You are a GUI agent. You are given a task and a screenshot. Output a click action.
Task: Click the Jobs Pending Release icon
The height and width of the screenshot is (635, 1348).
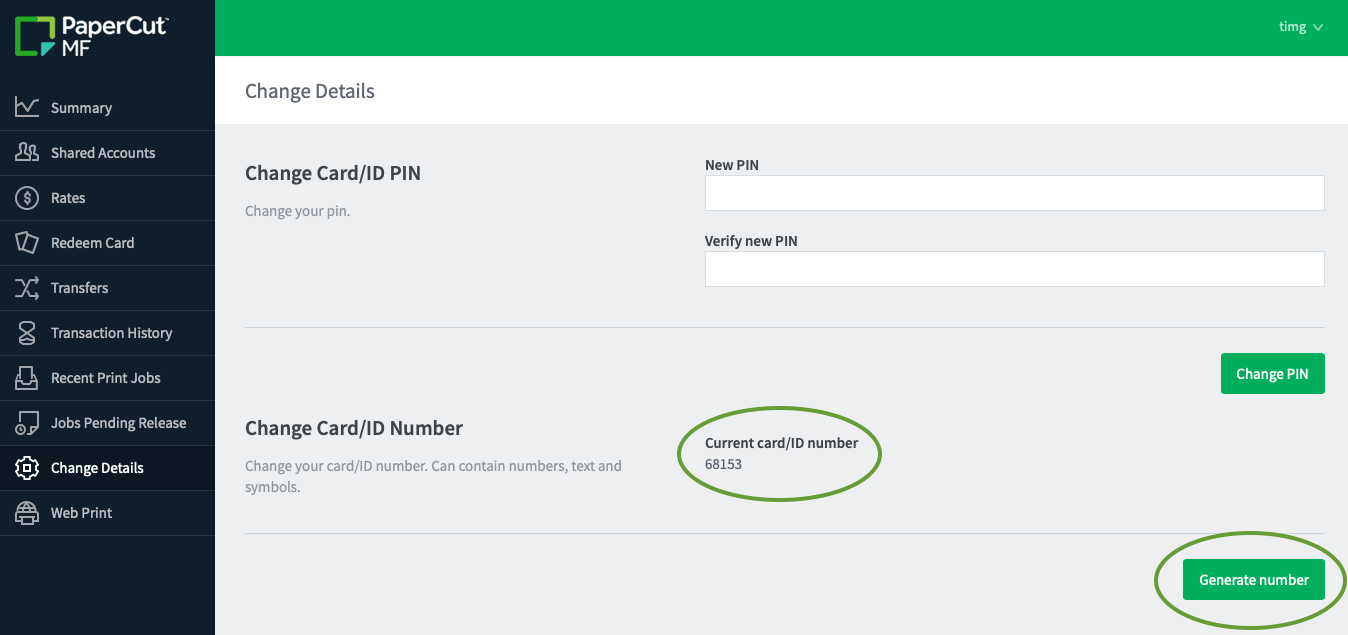pyautogui.click(x=27, y=423)
